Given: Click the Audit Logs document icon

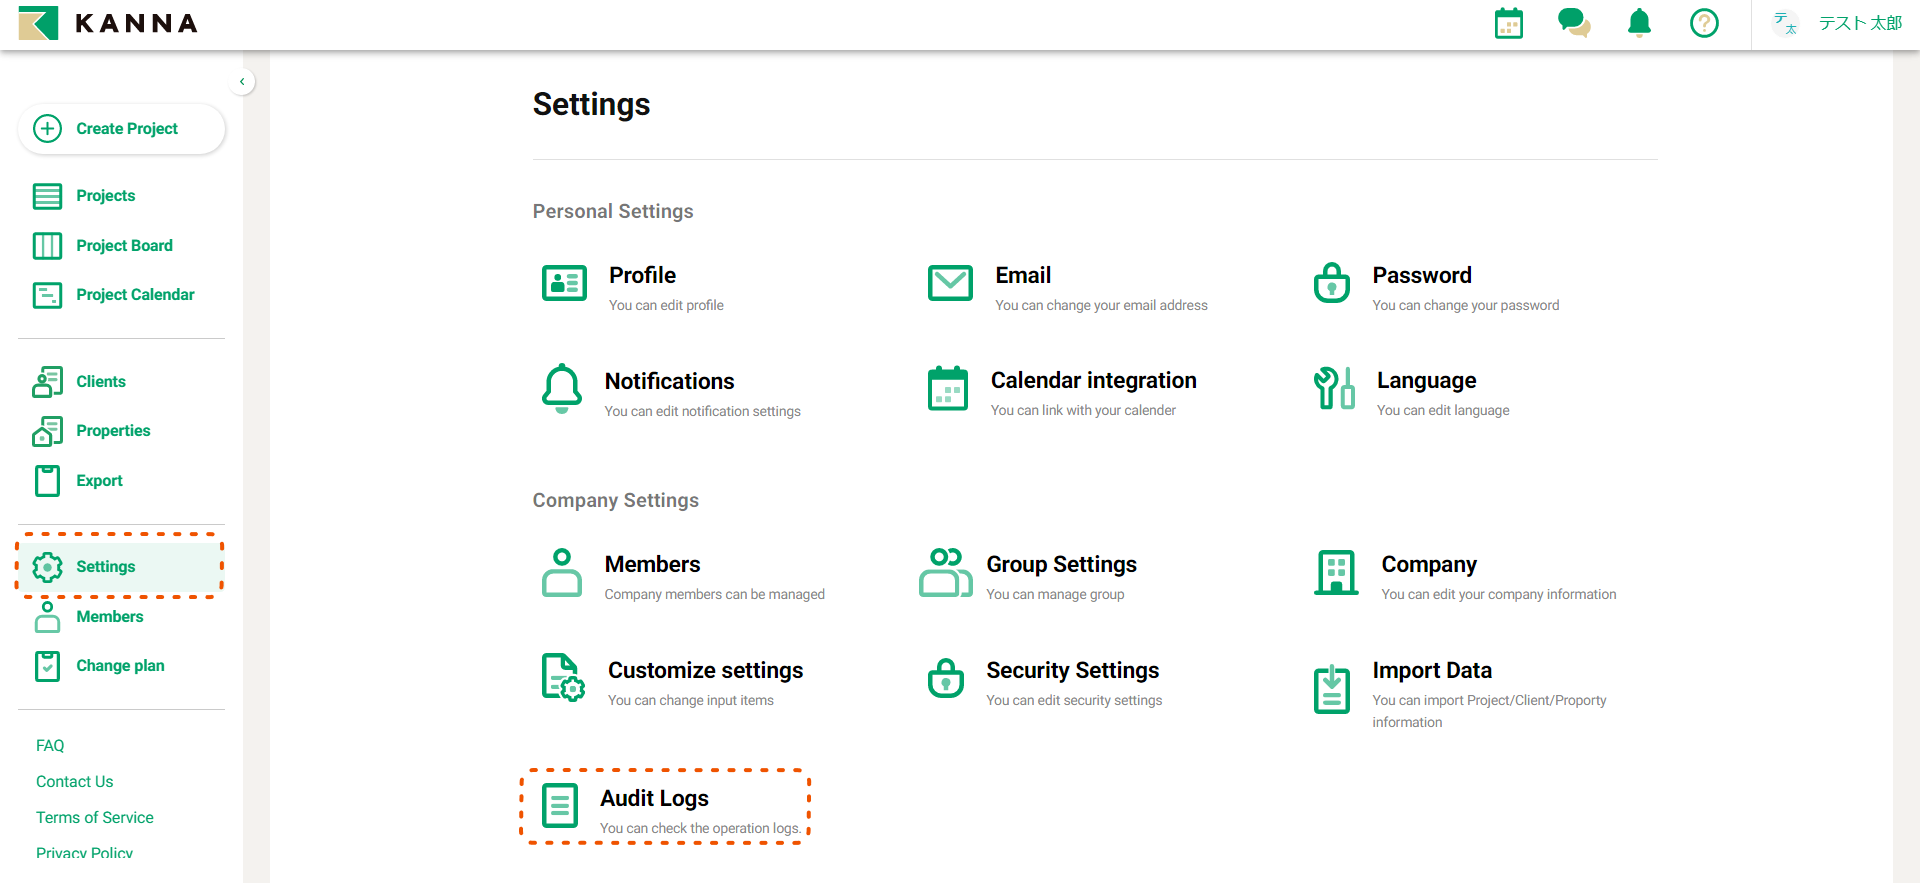Looking at the screenshot, I should 560,806.
